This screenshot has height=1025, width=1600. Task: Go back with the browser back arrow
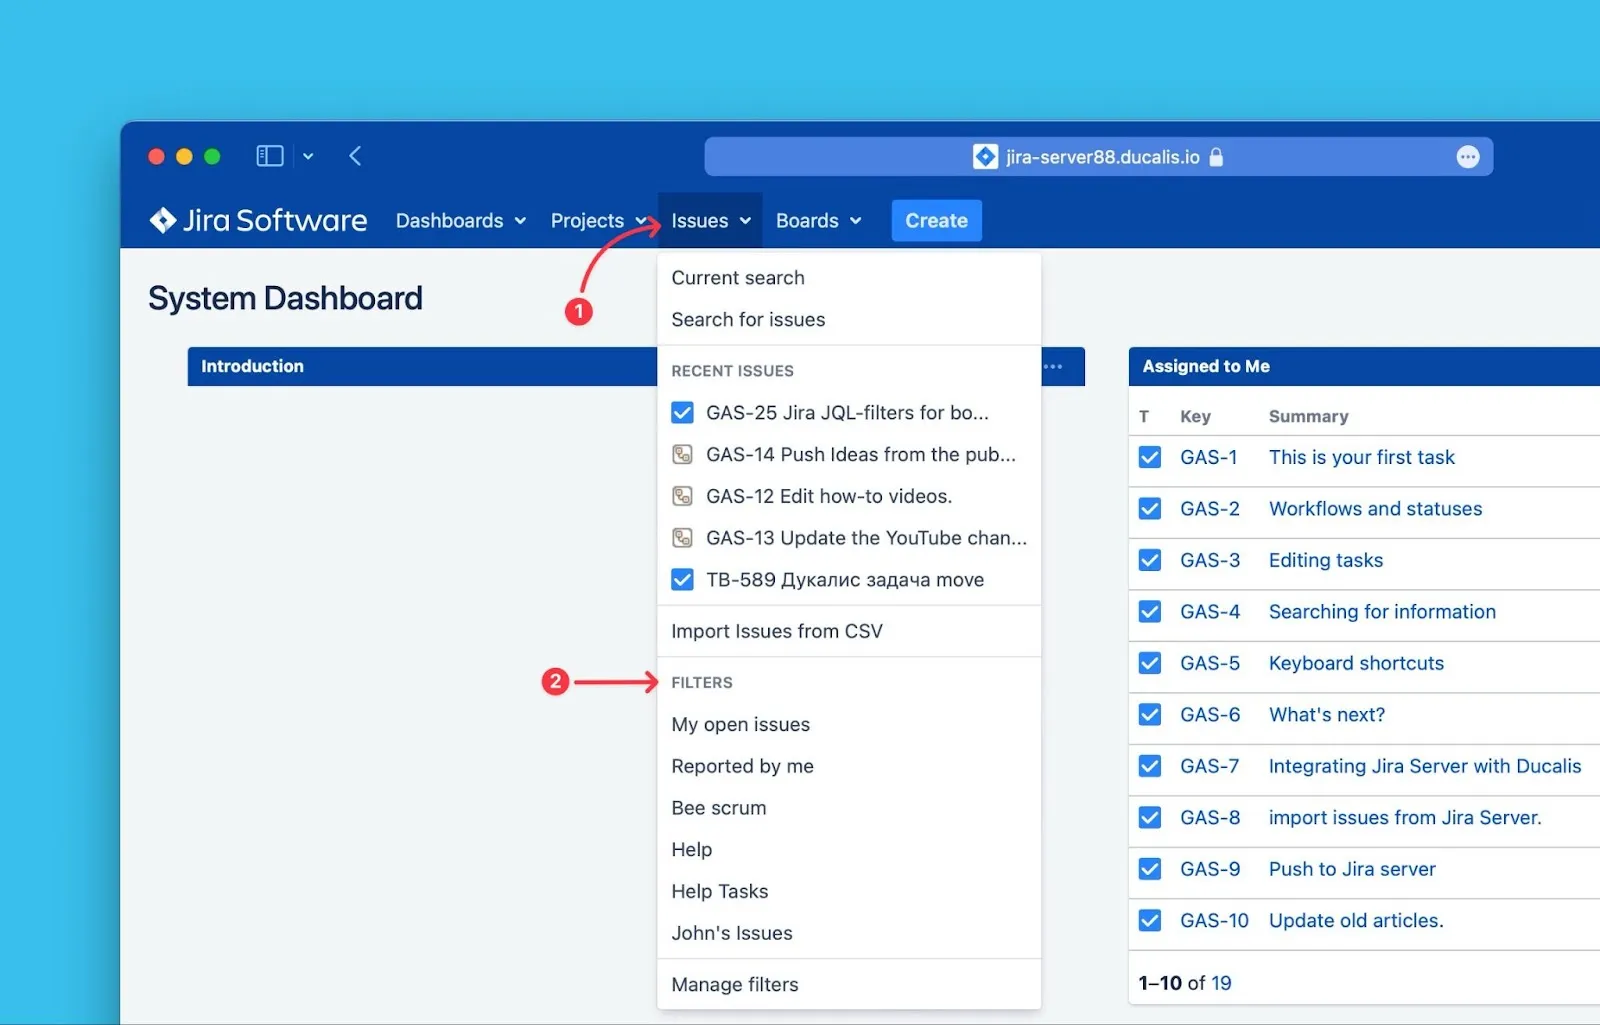click(x=355, y=156)
